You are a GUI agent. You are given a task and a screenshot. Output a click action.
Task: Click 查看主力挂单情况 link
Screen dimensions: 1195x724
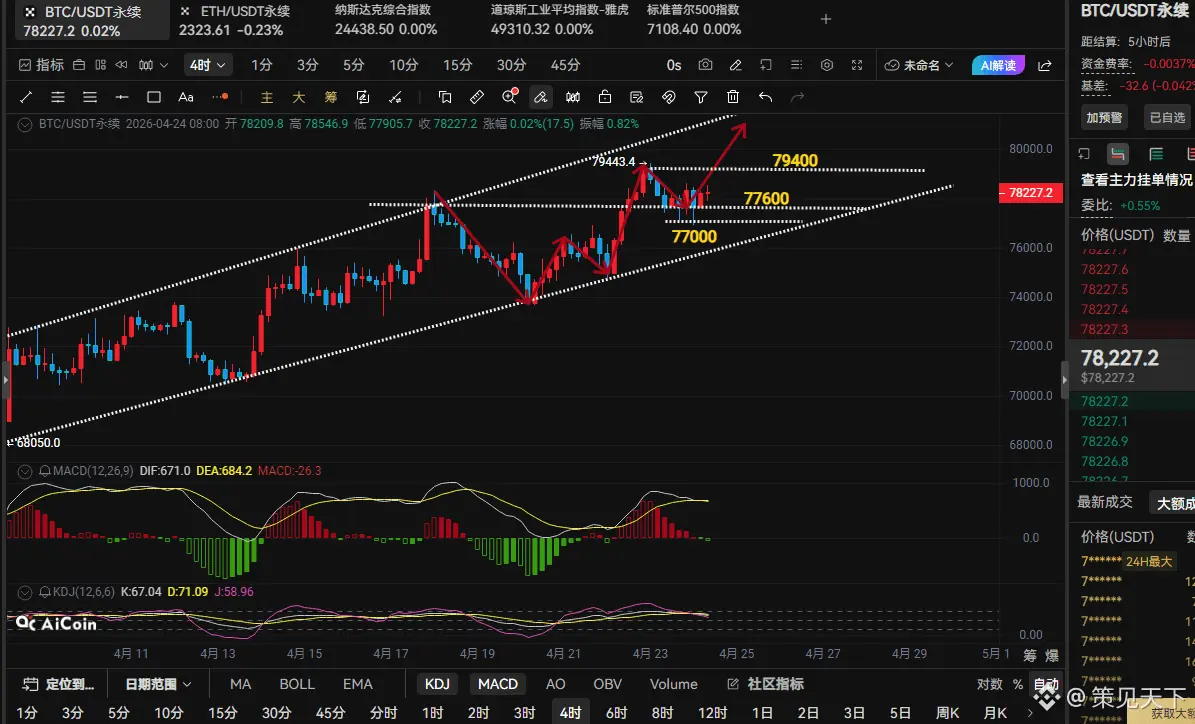[1136, 179]
